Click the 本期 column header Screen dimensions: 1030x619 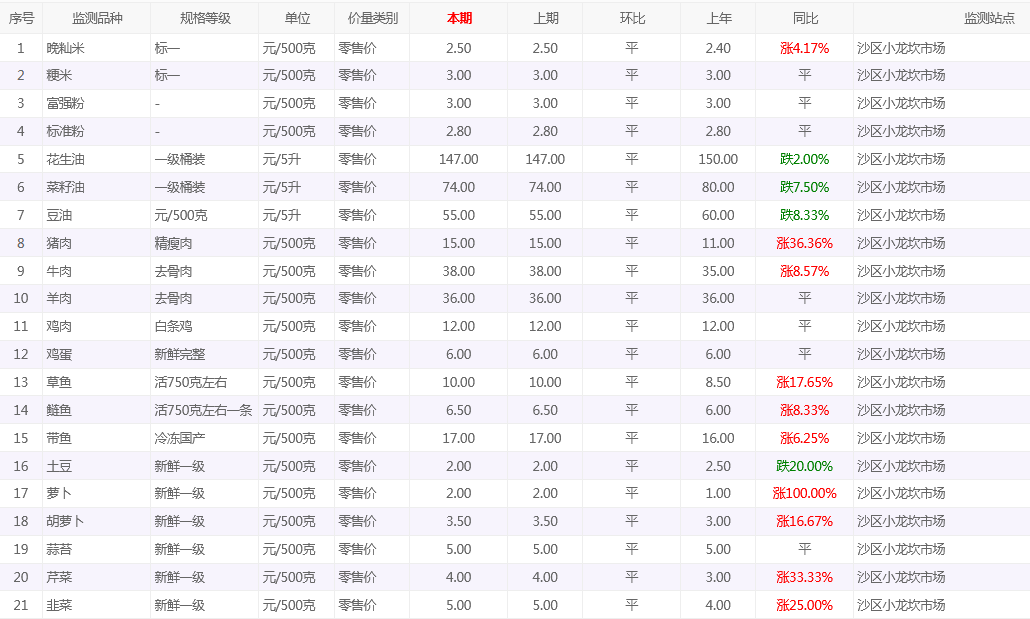459,18
